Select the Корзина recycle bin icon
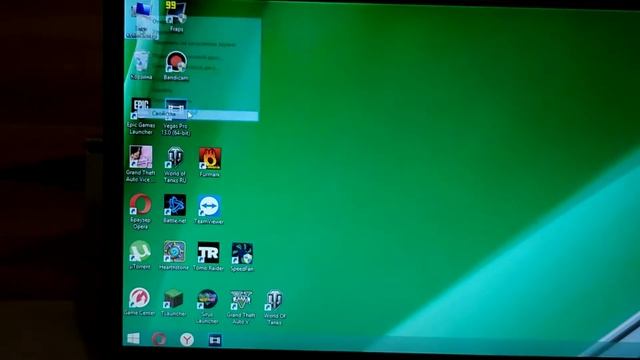640x360 pixels. coord(141,65)
